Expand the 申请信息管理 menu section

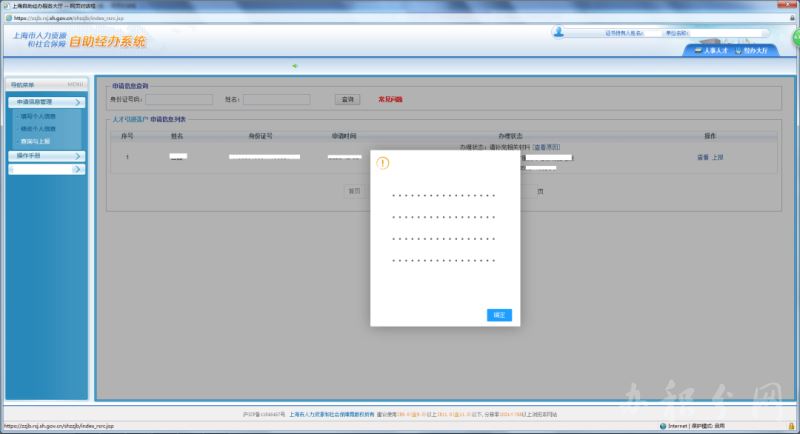tap(47, 102)
